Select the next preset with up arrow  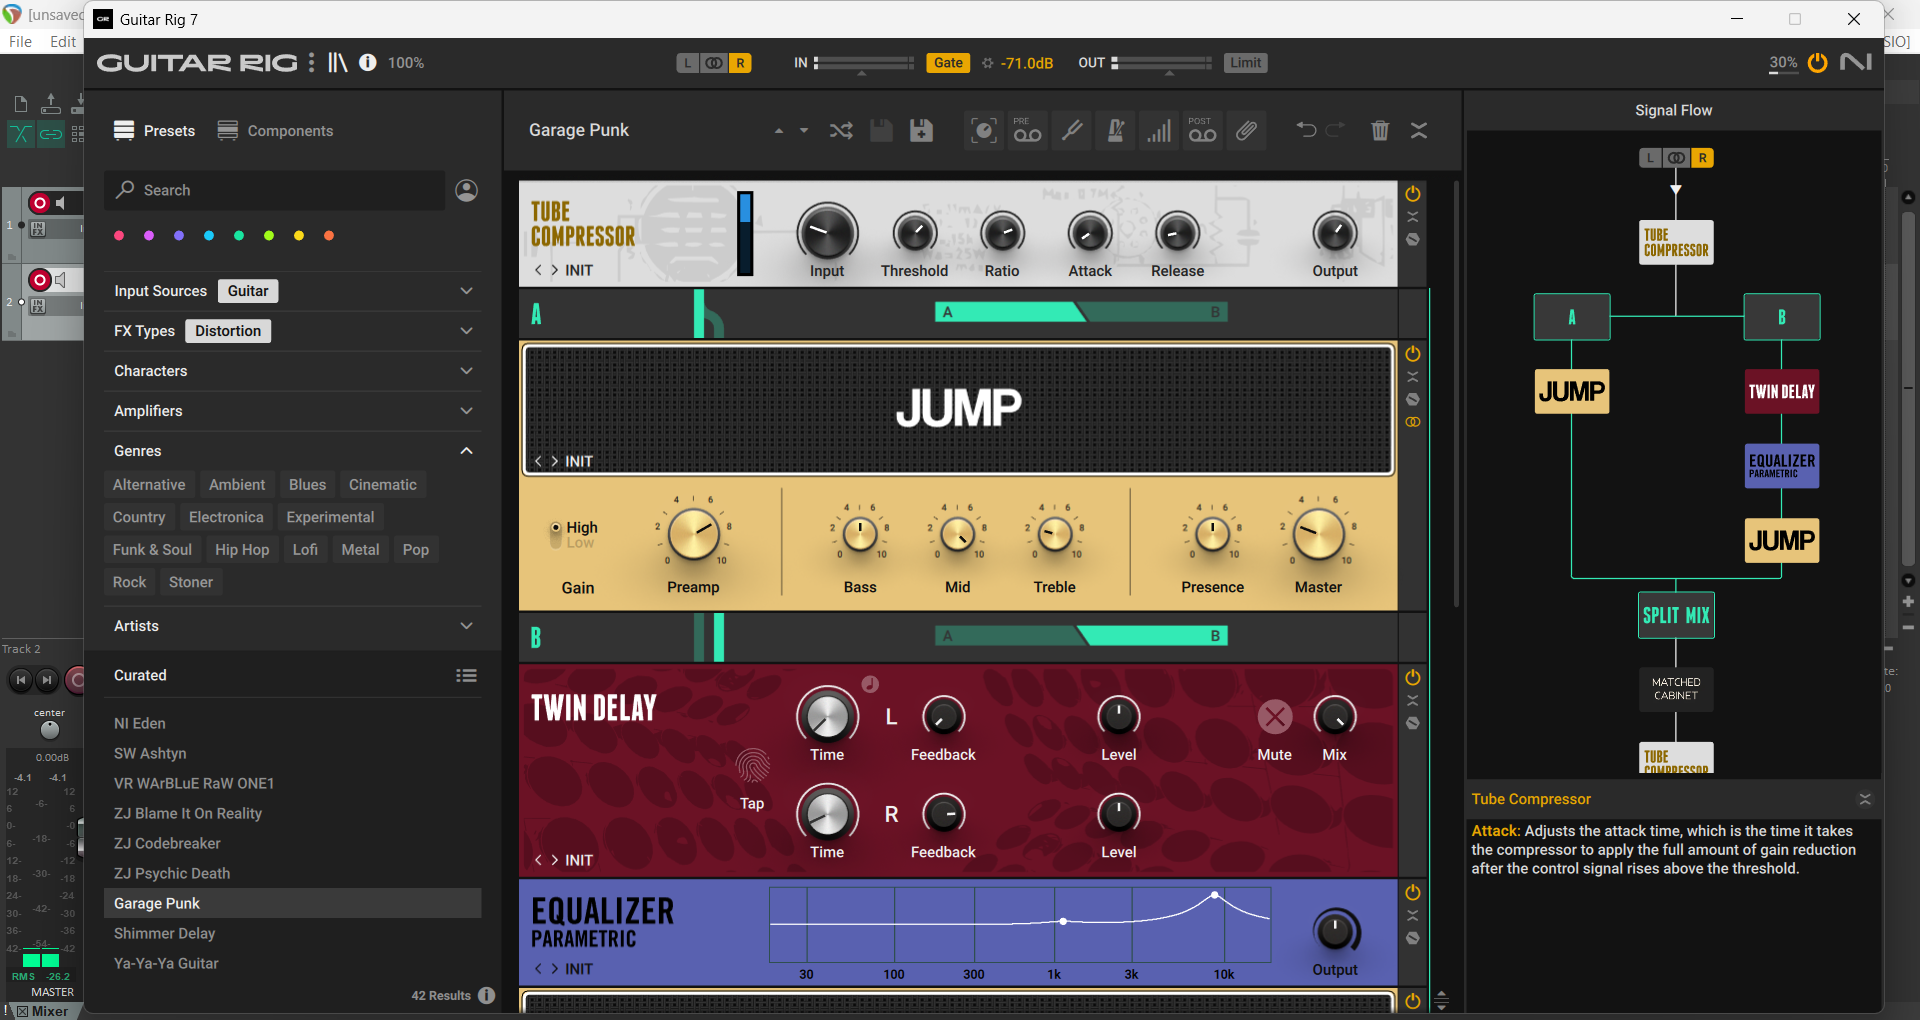[778, 131]
